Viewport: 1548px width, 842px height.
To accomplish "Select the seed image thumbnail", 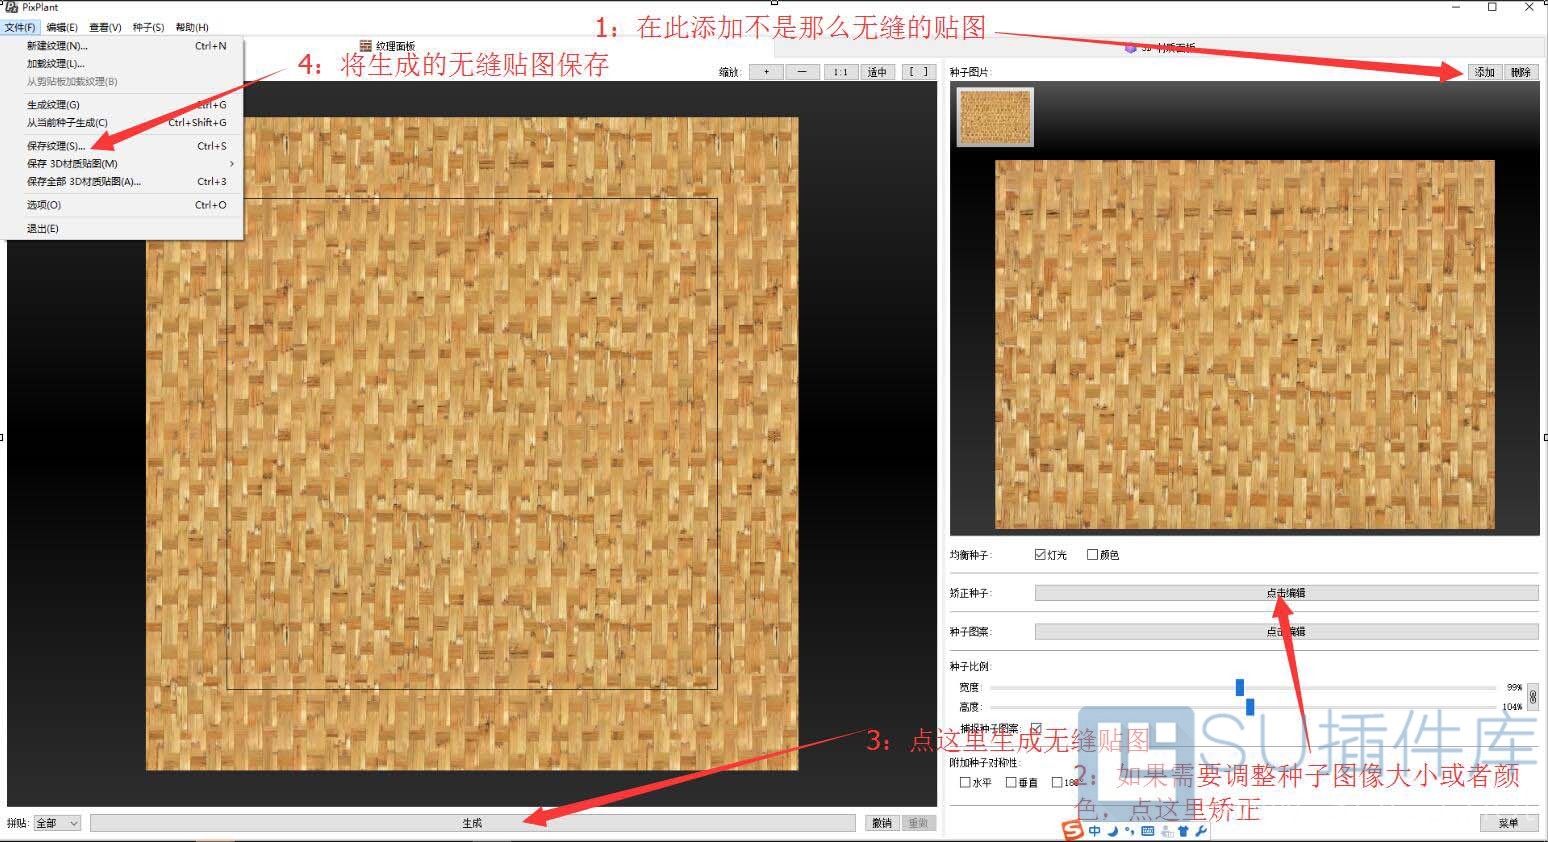I will [x=994, y=116].
